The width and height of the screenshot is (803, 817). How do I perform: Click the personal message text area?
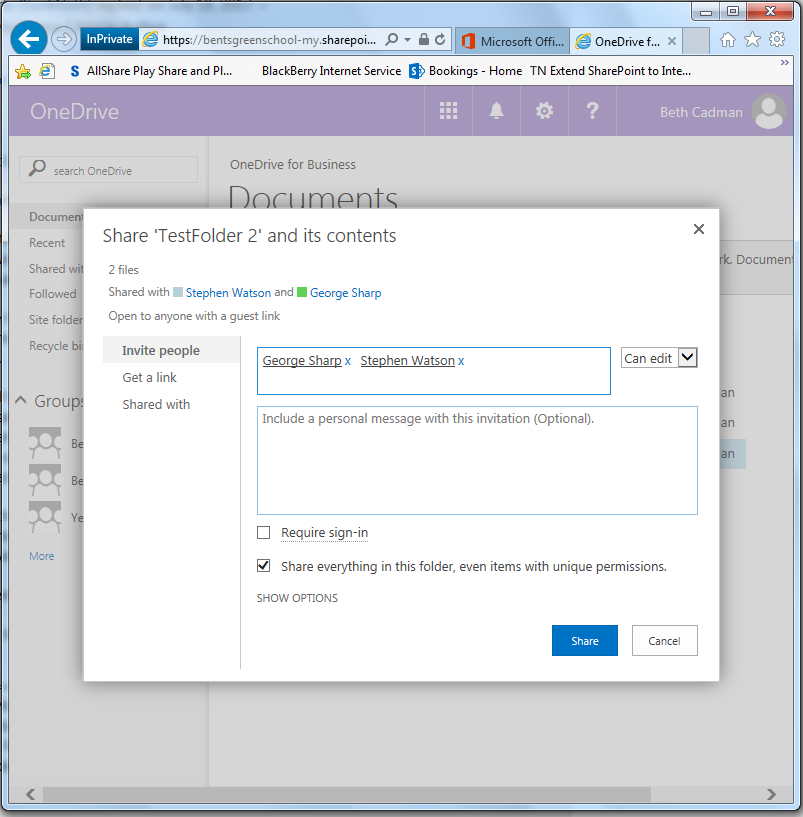(x=477, y=461)
